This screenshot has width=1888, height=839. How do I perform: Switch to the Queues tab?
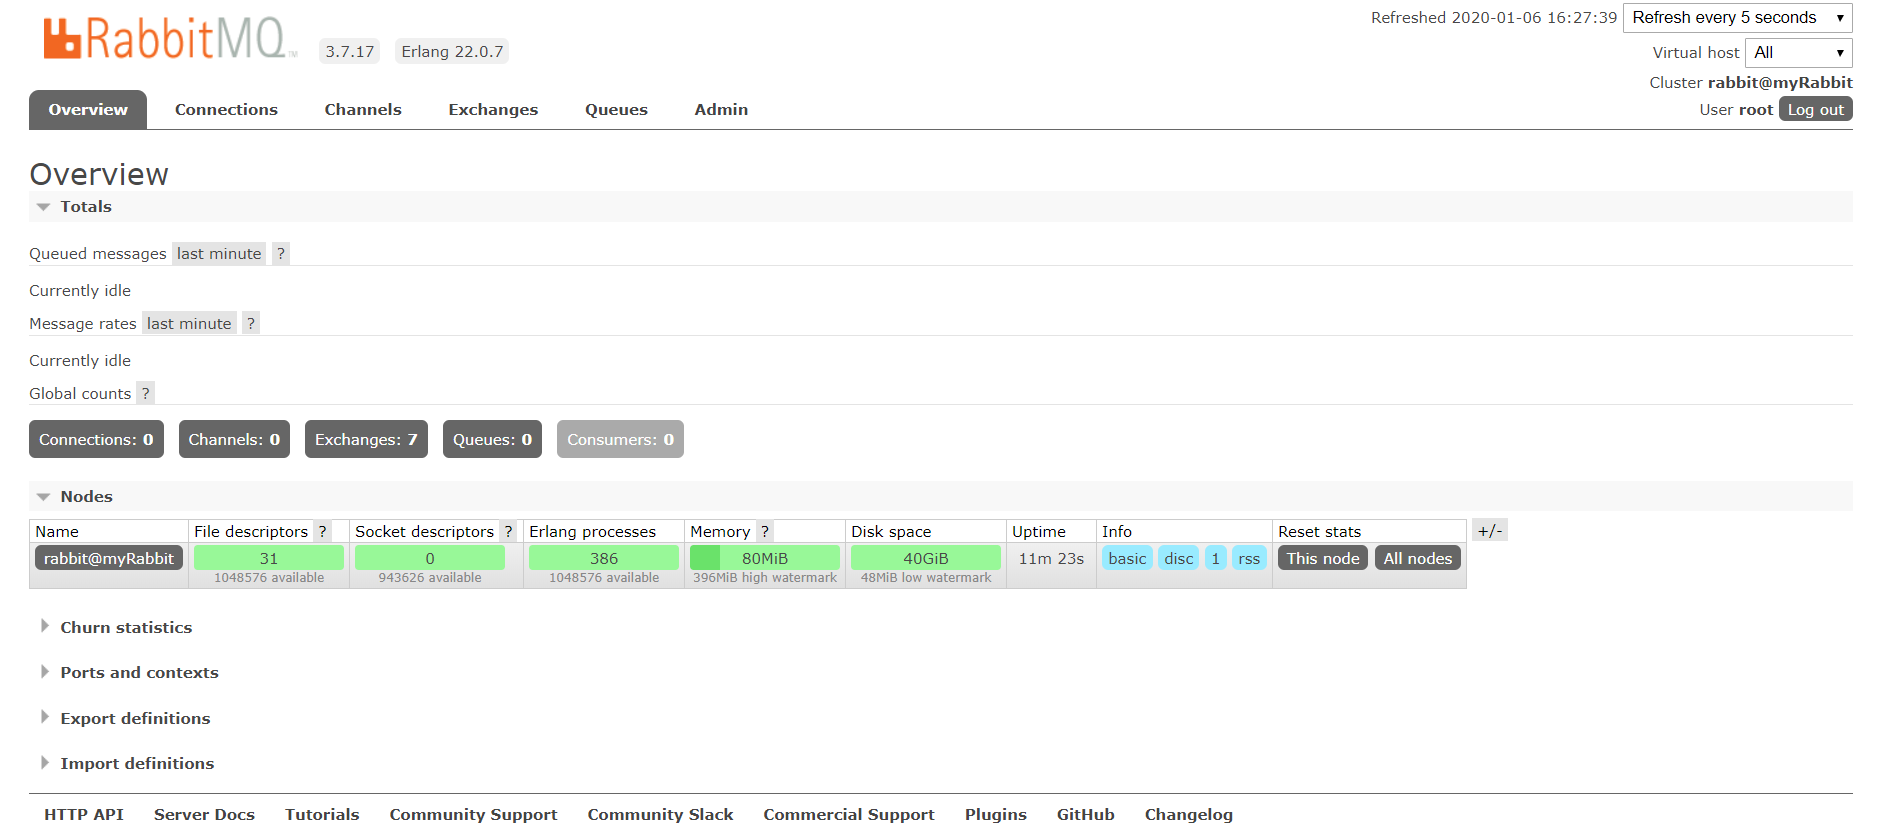[616, 110]
